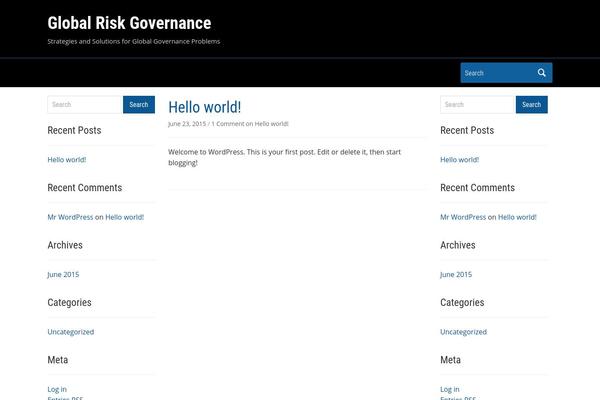Open Uncategorized category in right sidebar
Image resolution: width=600 pixels, height=400 pixels.
pos(463,332)
